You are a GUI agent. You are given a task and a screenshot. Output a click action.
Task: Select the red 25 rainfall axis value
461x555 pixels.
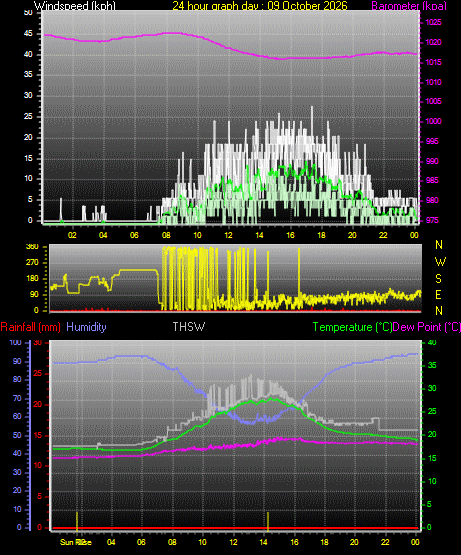tap(38, 374)
